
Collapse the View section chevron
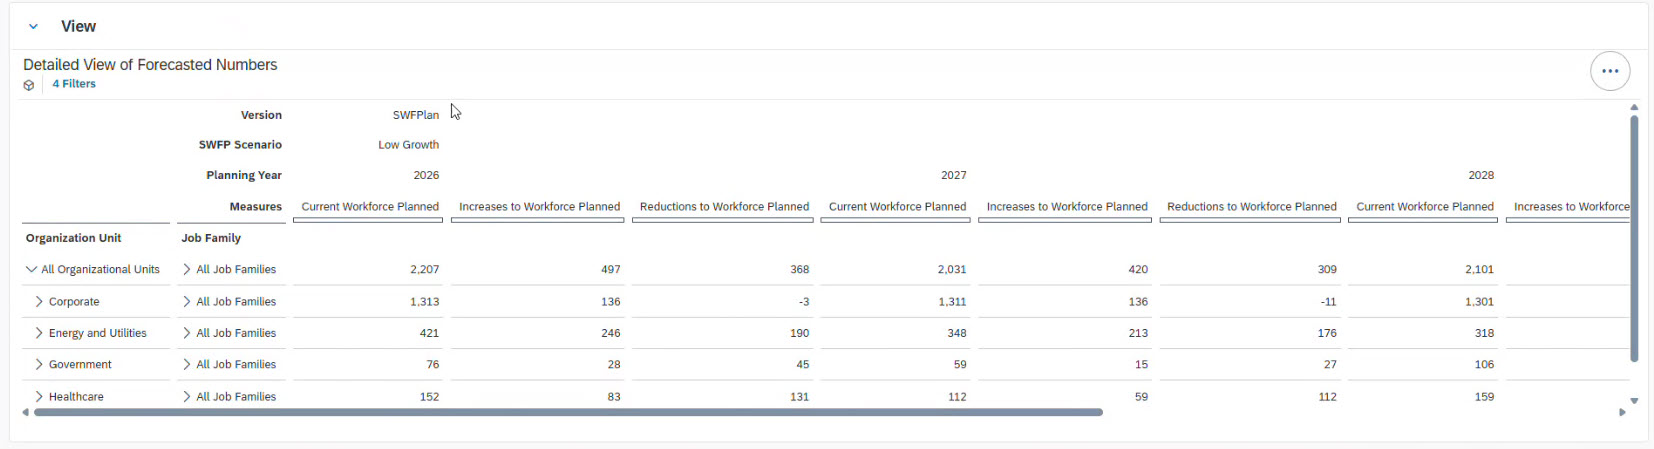pos(33,27)
